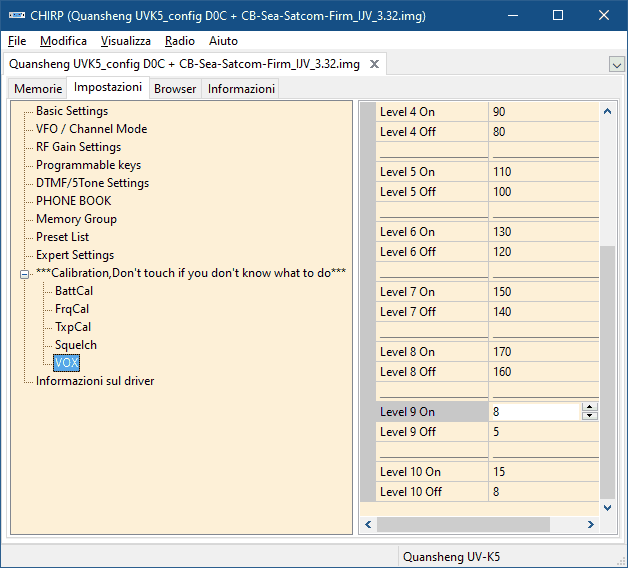Screen dimensions: 628x568
Task: Collapse the Calibration tree node
Action: 25,273
